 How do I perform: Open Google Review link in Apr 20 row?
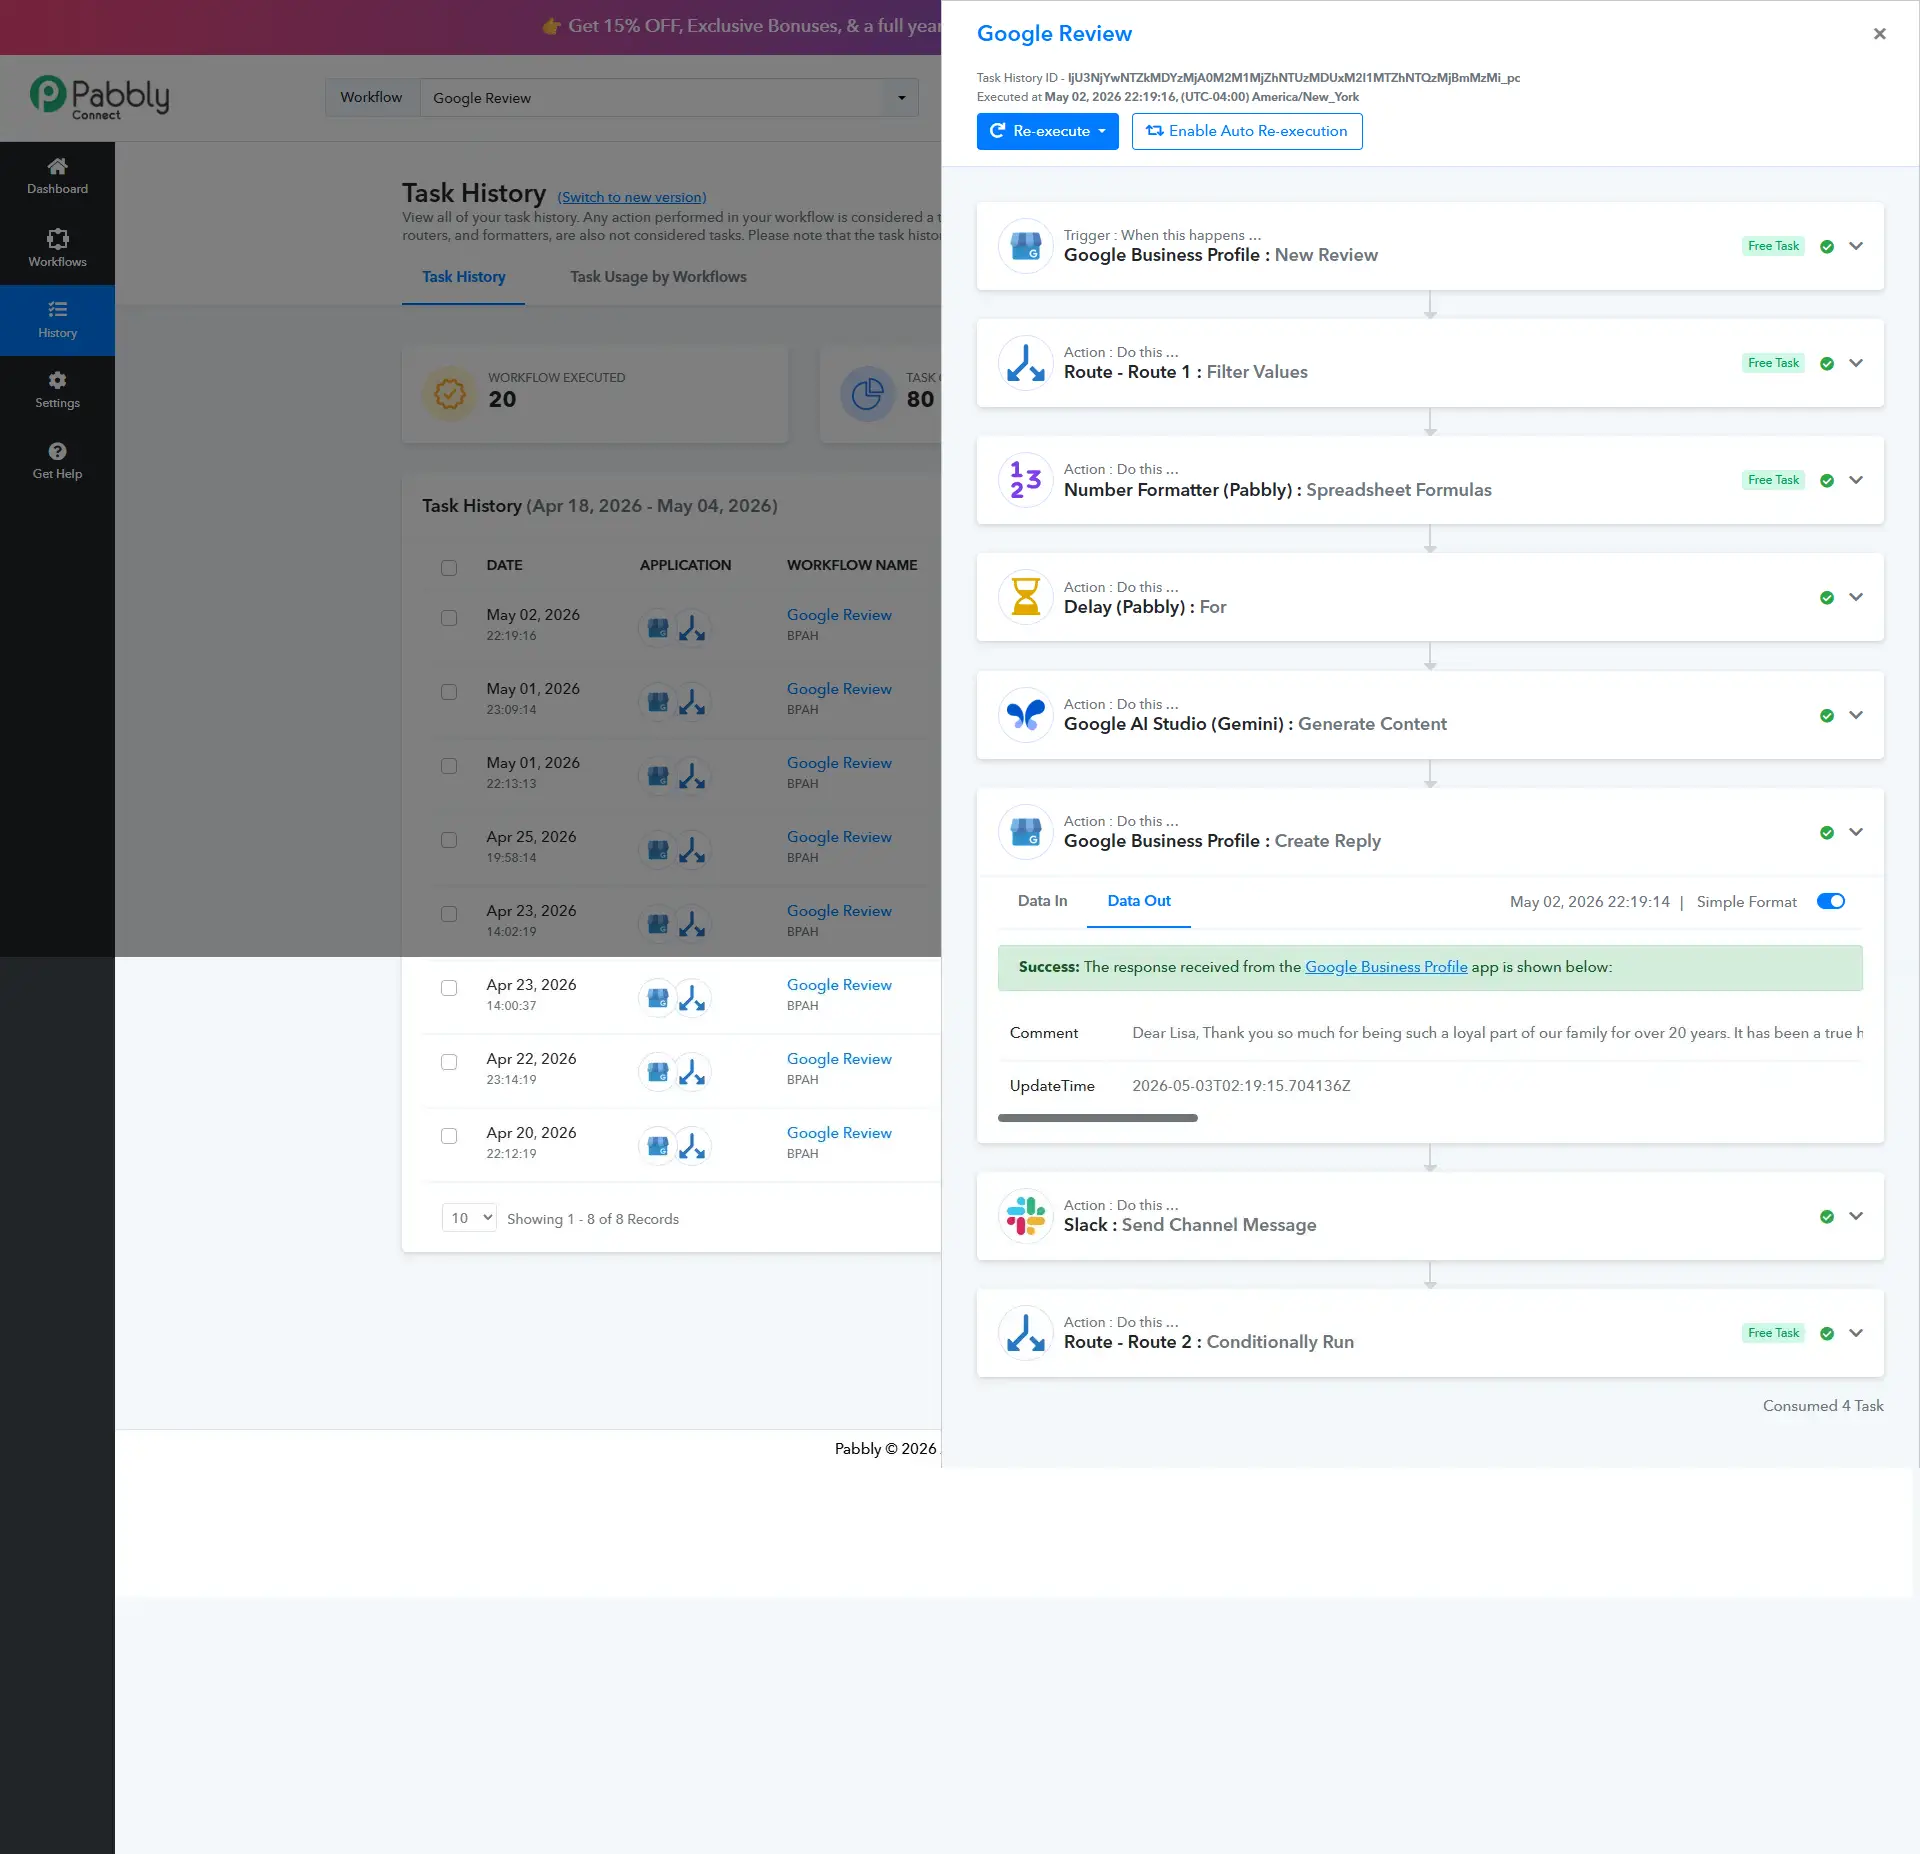(839, 1133)
